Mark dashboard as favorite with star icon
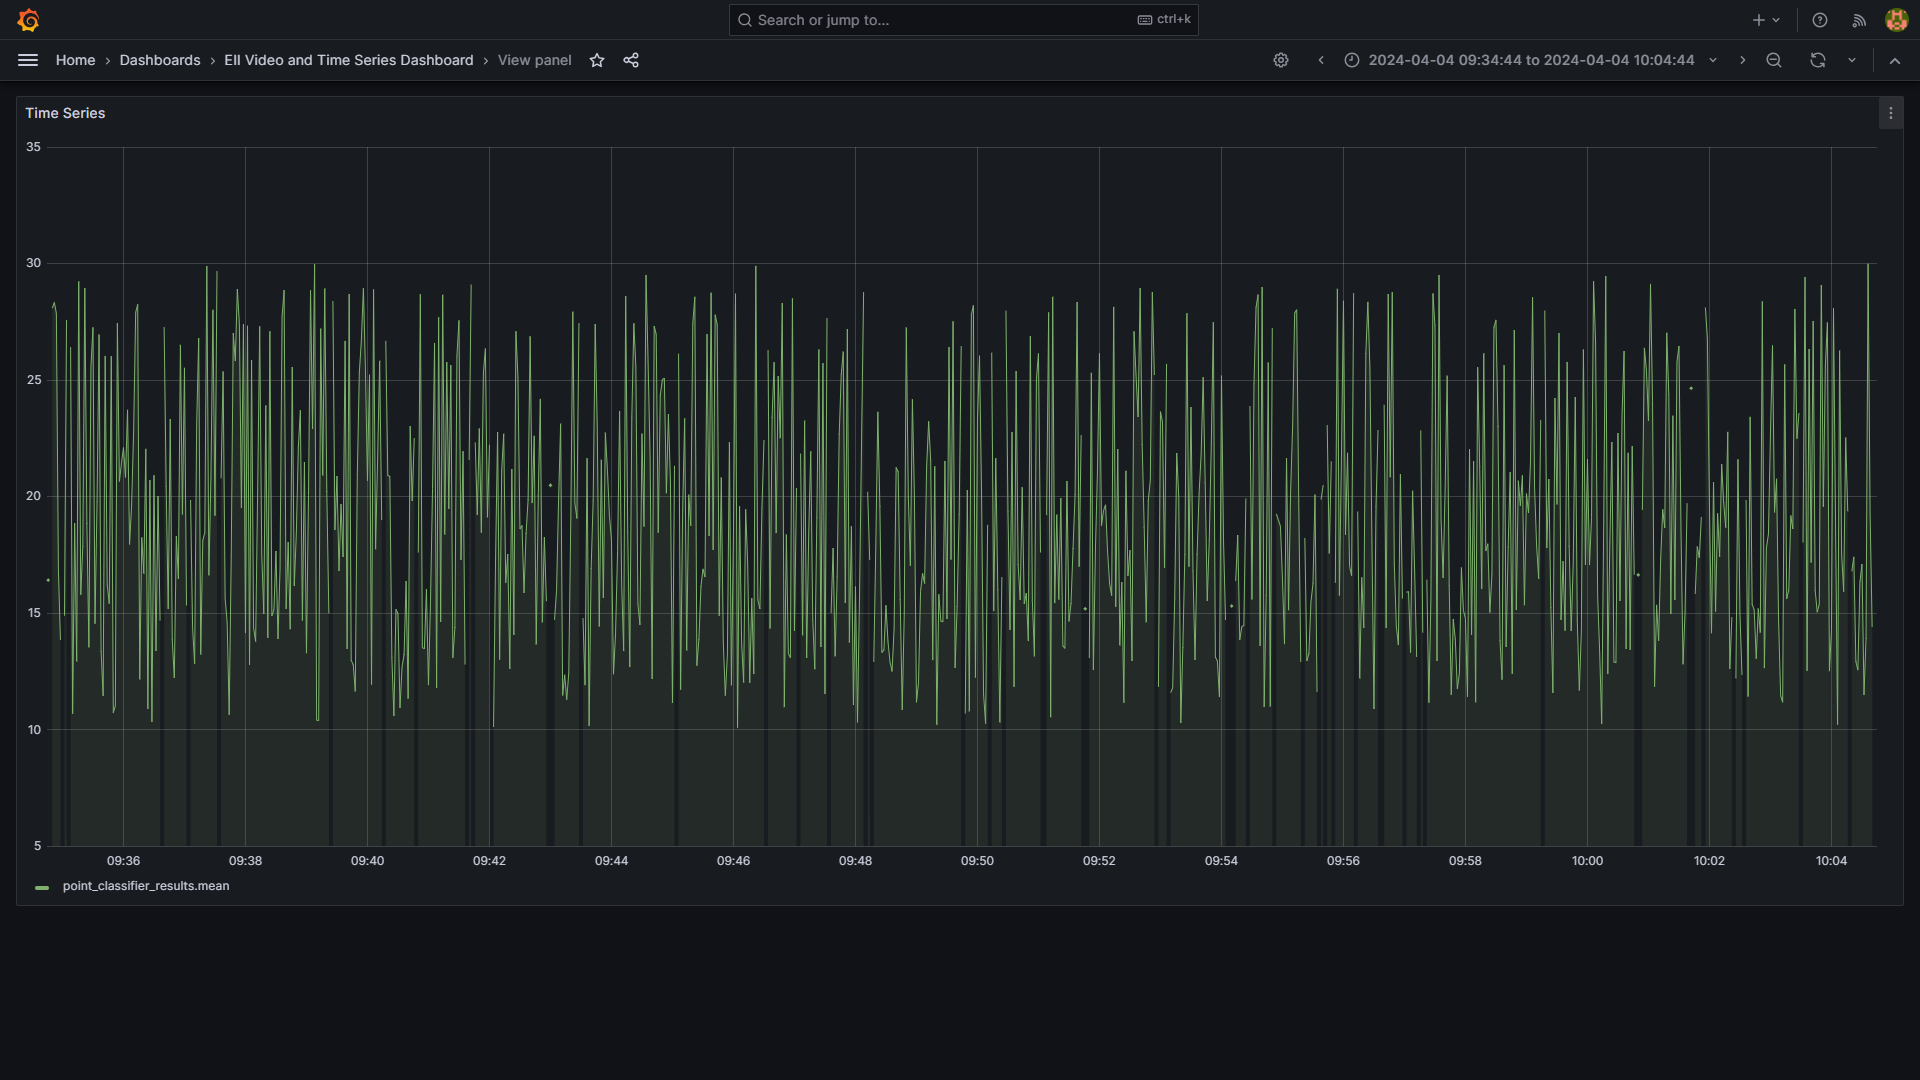 [597, 60]
